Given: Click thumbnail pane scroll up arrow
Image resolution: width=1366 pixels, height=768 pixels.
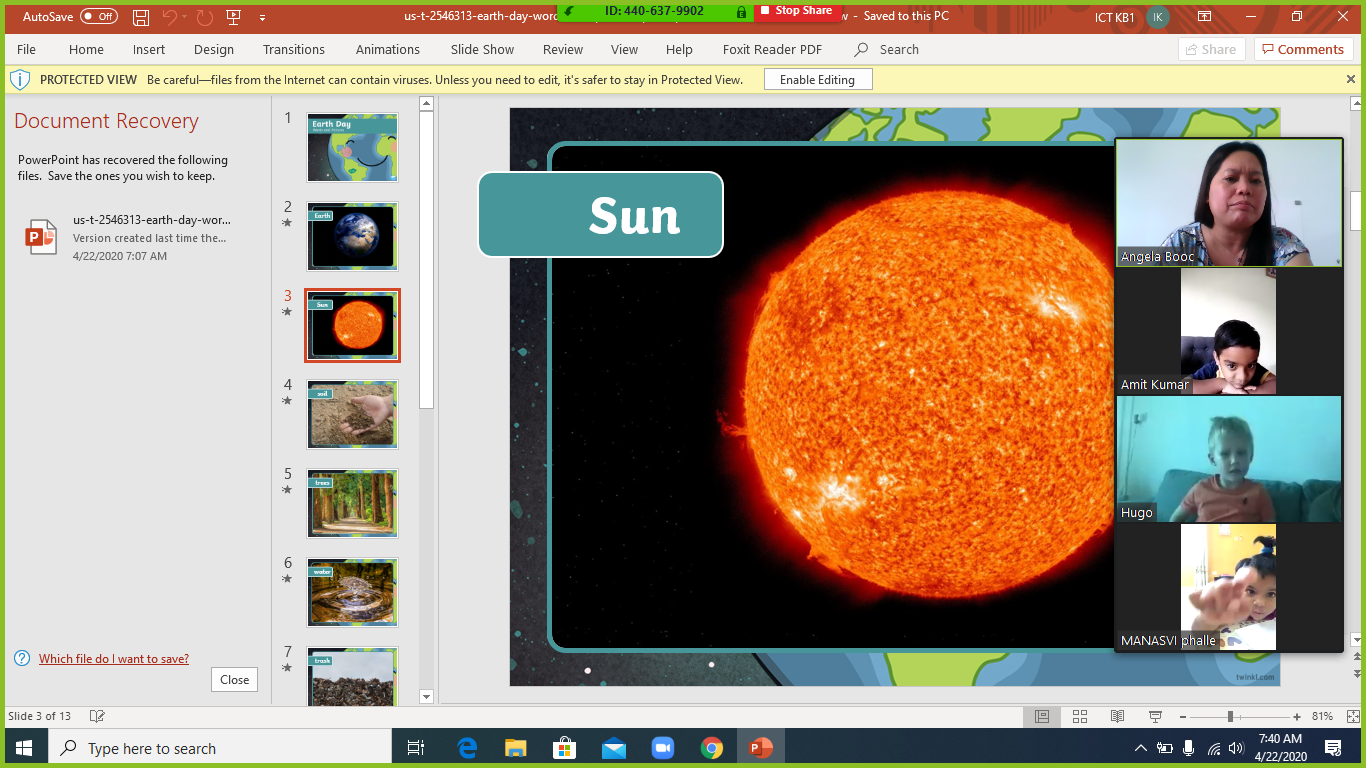Looking at the screenshot, I should [x=426, y=103].
